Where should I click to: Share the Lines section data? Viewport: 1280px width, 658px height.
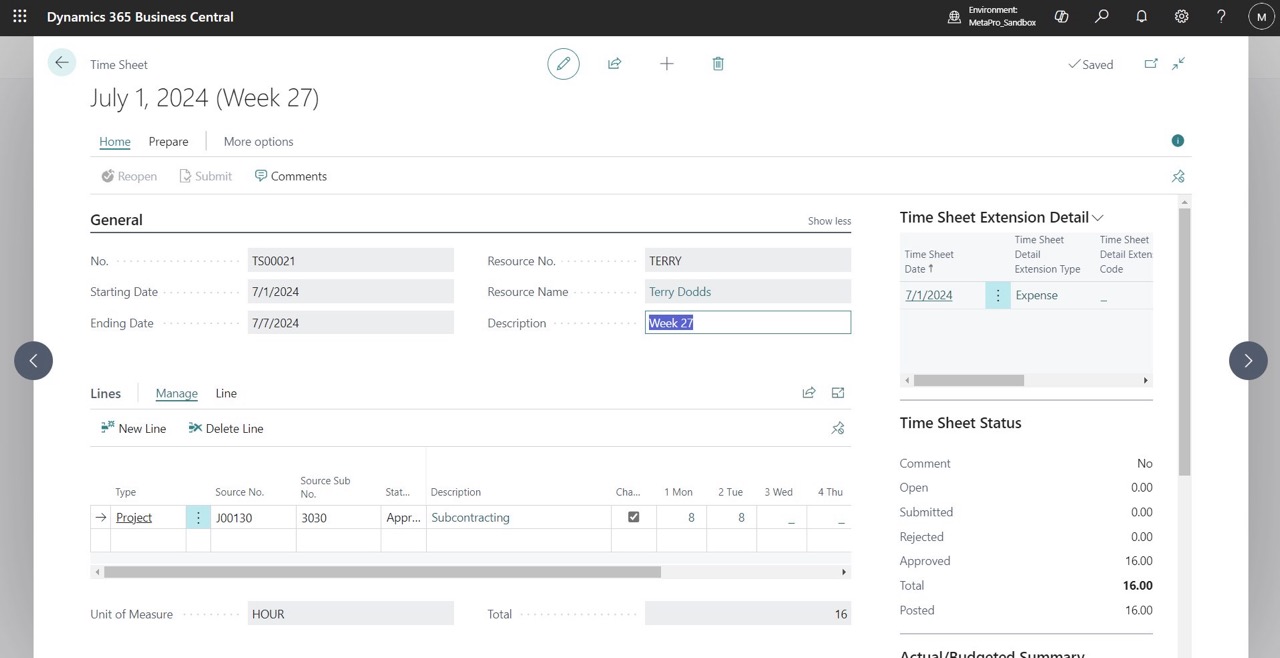click(x=809, y=393)
